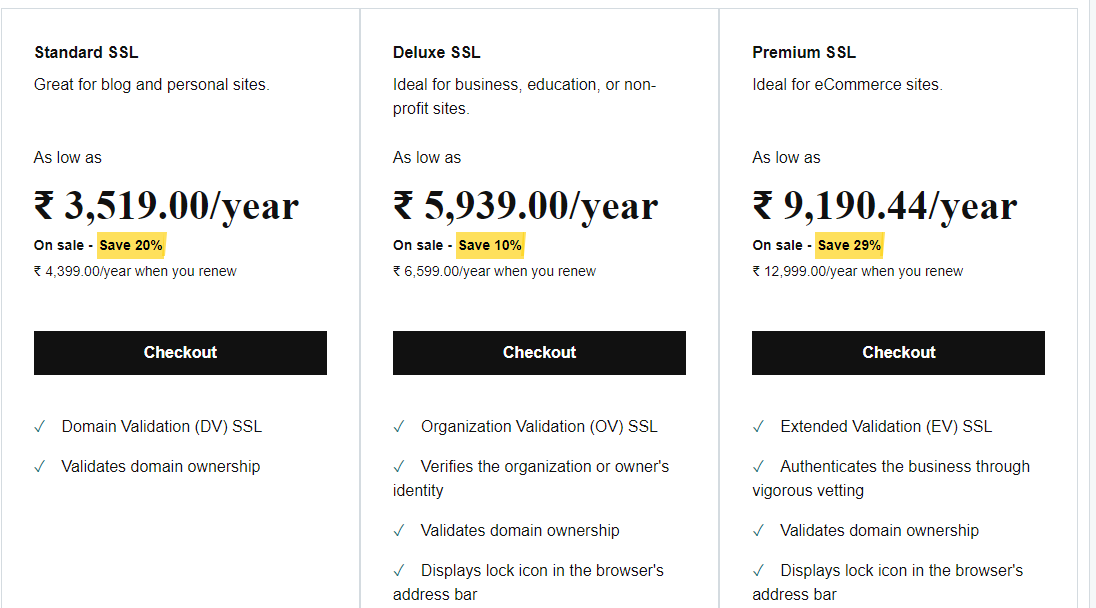Viewport: 1096px width, 608px height.
Task: Click the Premium SSL plan title
Action: [x=804, y=52]
